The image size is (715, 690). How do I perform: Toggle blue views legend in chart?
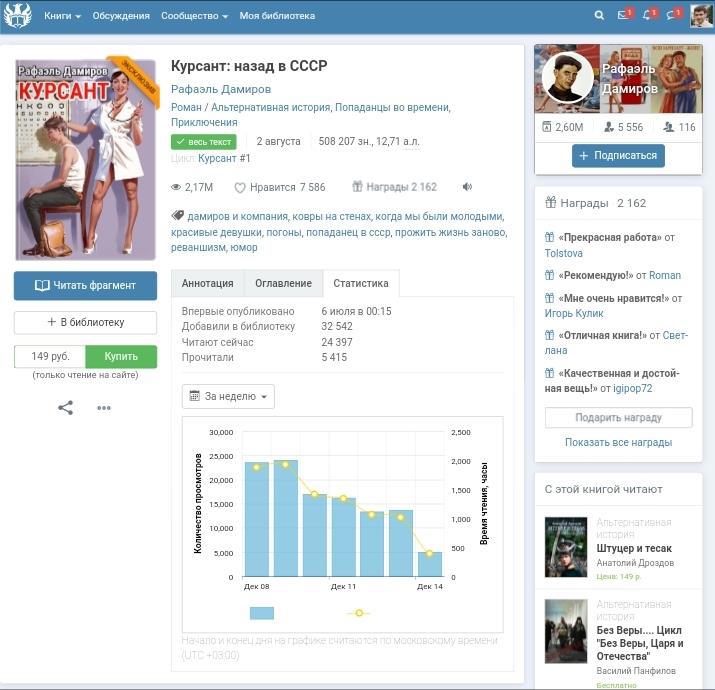pos(262,613)
